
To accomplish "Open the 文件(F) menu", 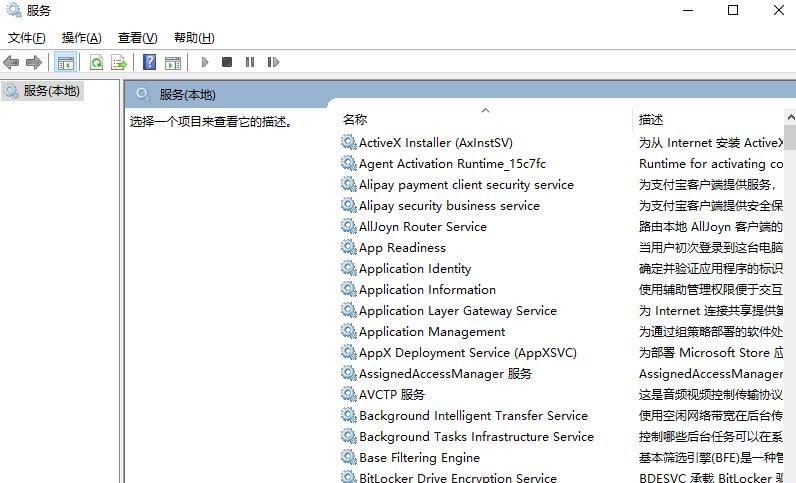I will 26,38.
